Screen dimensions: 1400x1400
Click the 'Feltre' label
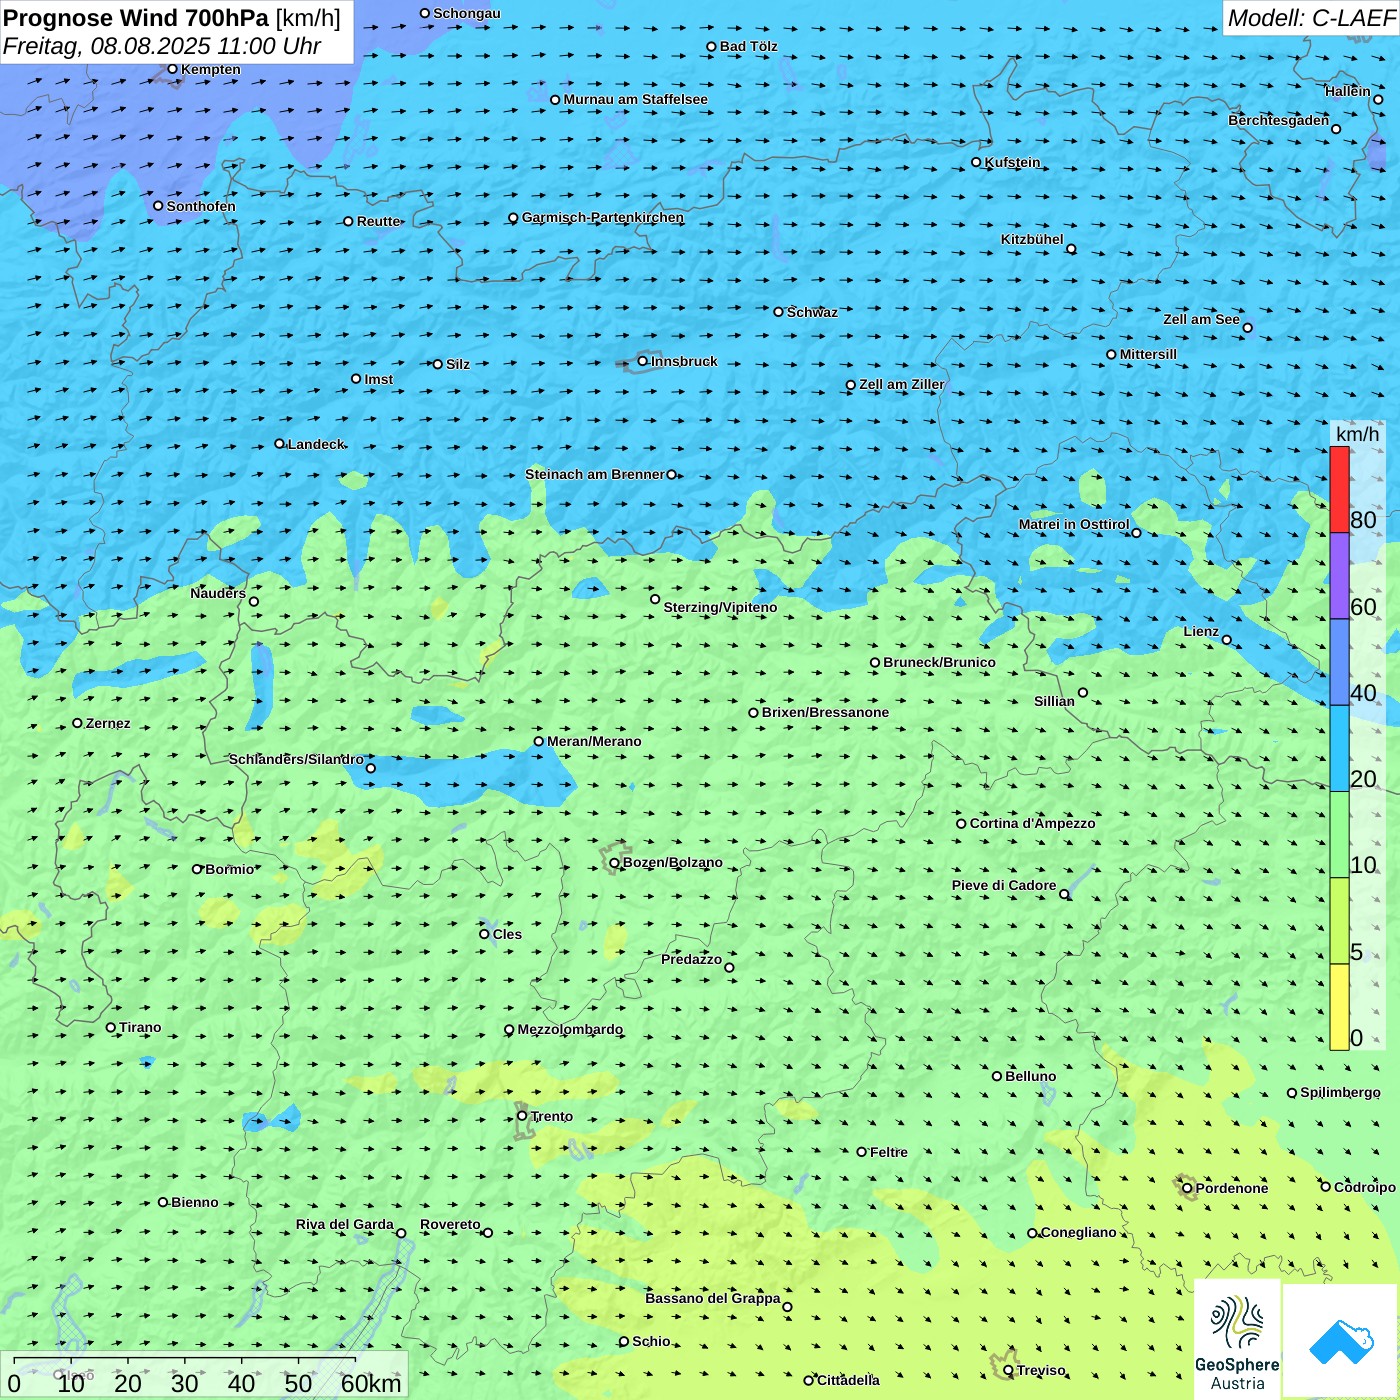[889, 1152]
